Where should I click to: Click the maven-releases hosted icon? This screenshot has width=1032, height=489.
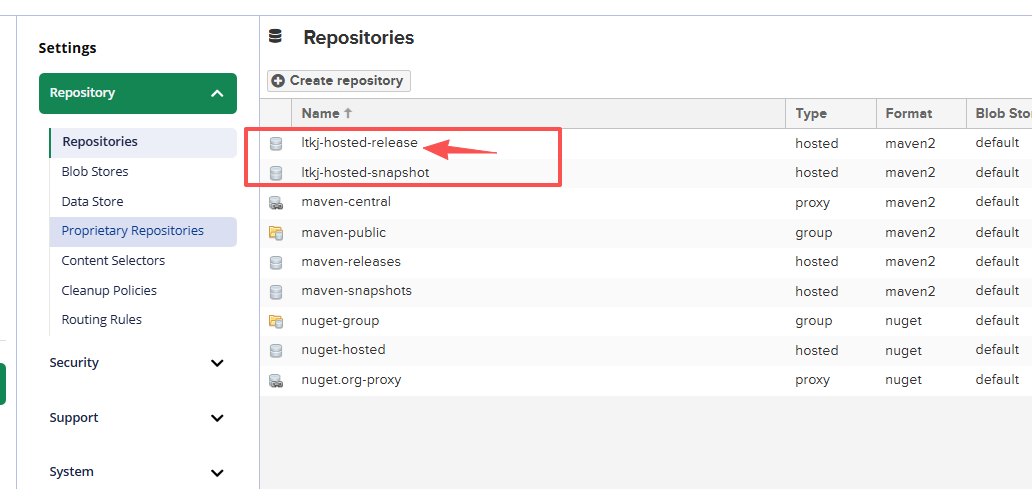[276, 262]
